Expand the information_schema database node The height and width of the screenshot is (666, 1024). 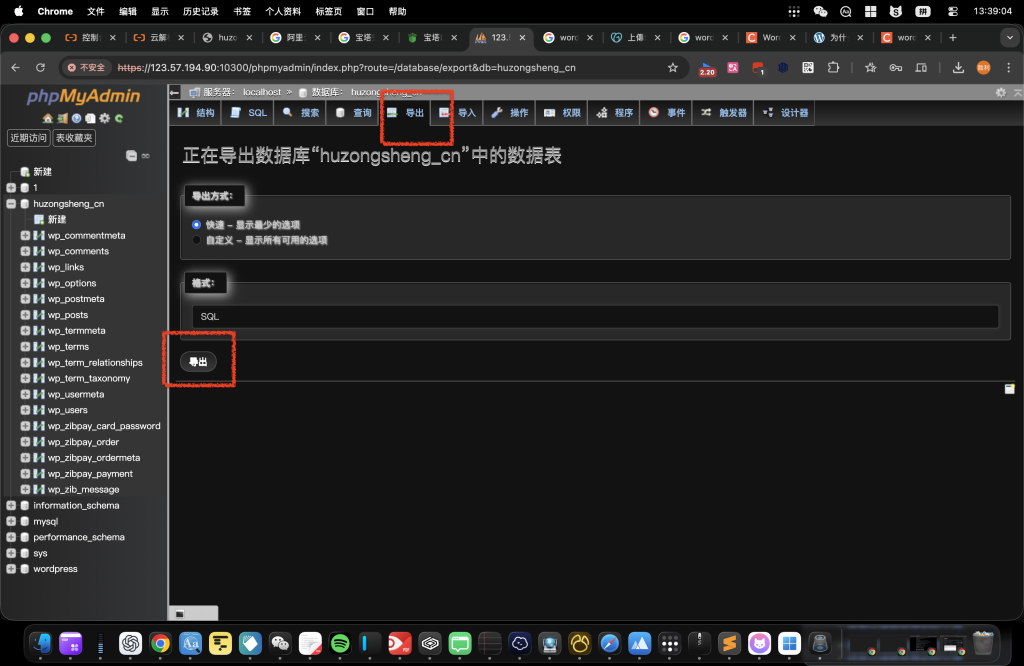(11, 506)
